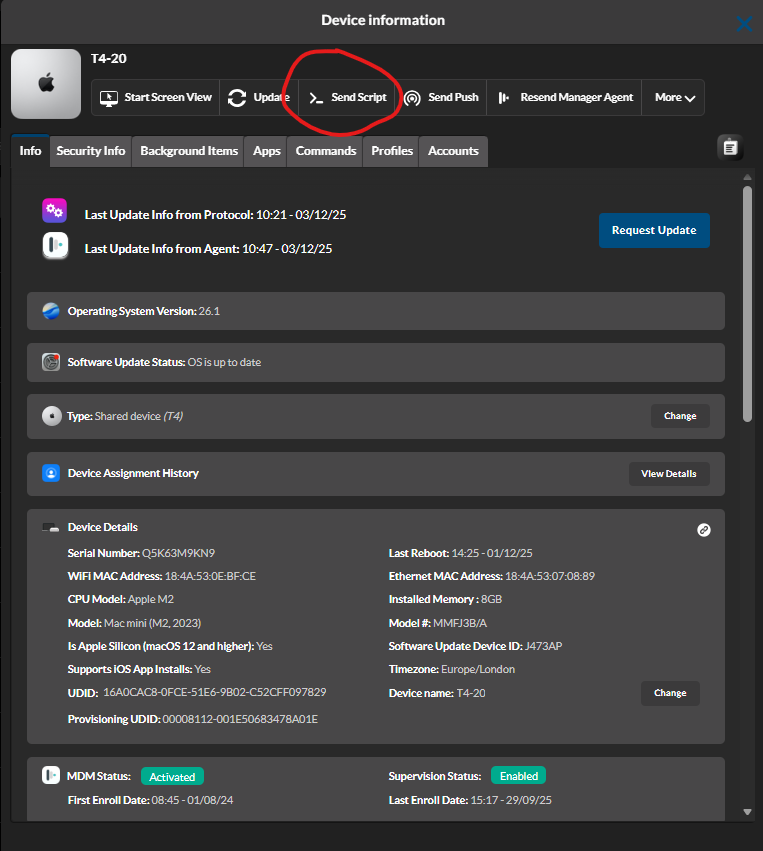
Task: Click the T4-20 device title
Action: (x=109, y=59)
